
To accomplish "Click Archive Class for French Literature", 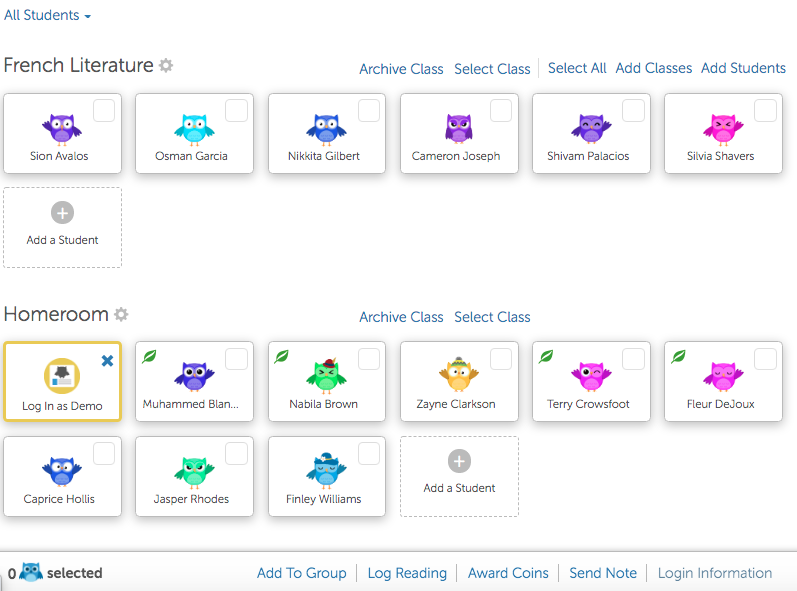I will [401, 69].
